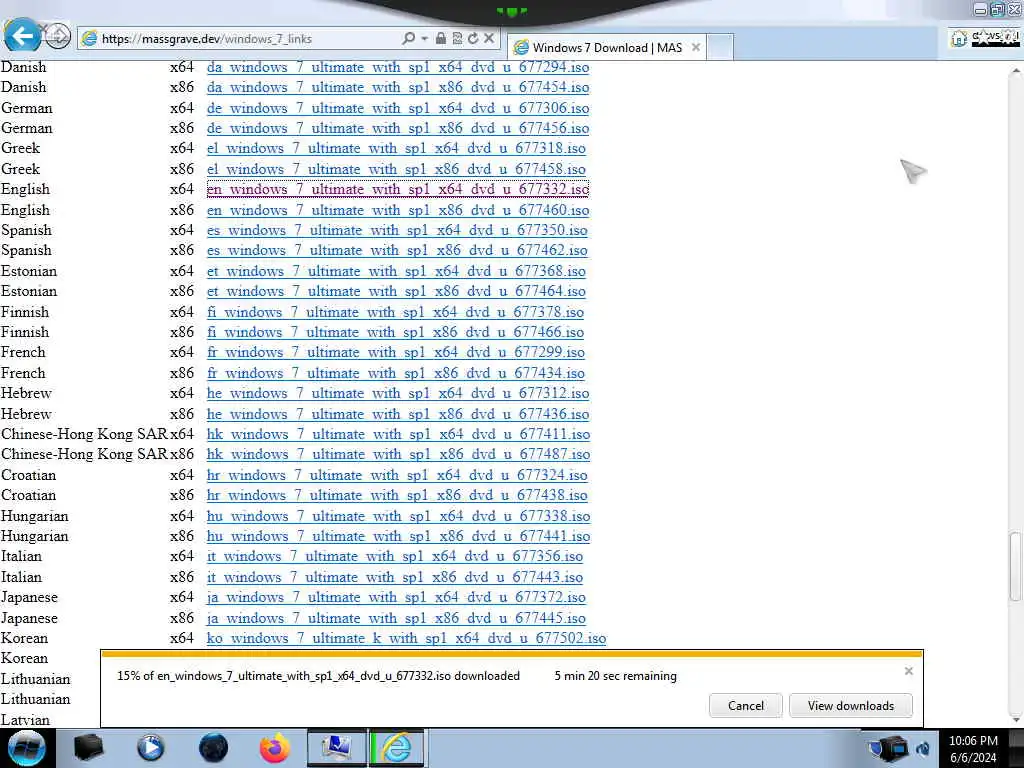
Task: Open Croatian x86 677438.iso link
Action: pos(397,496)
